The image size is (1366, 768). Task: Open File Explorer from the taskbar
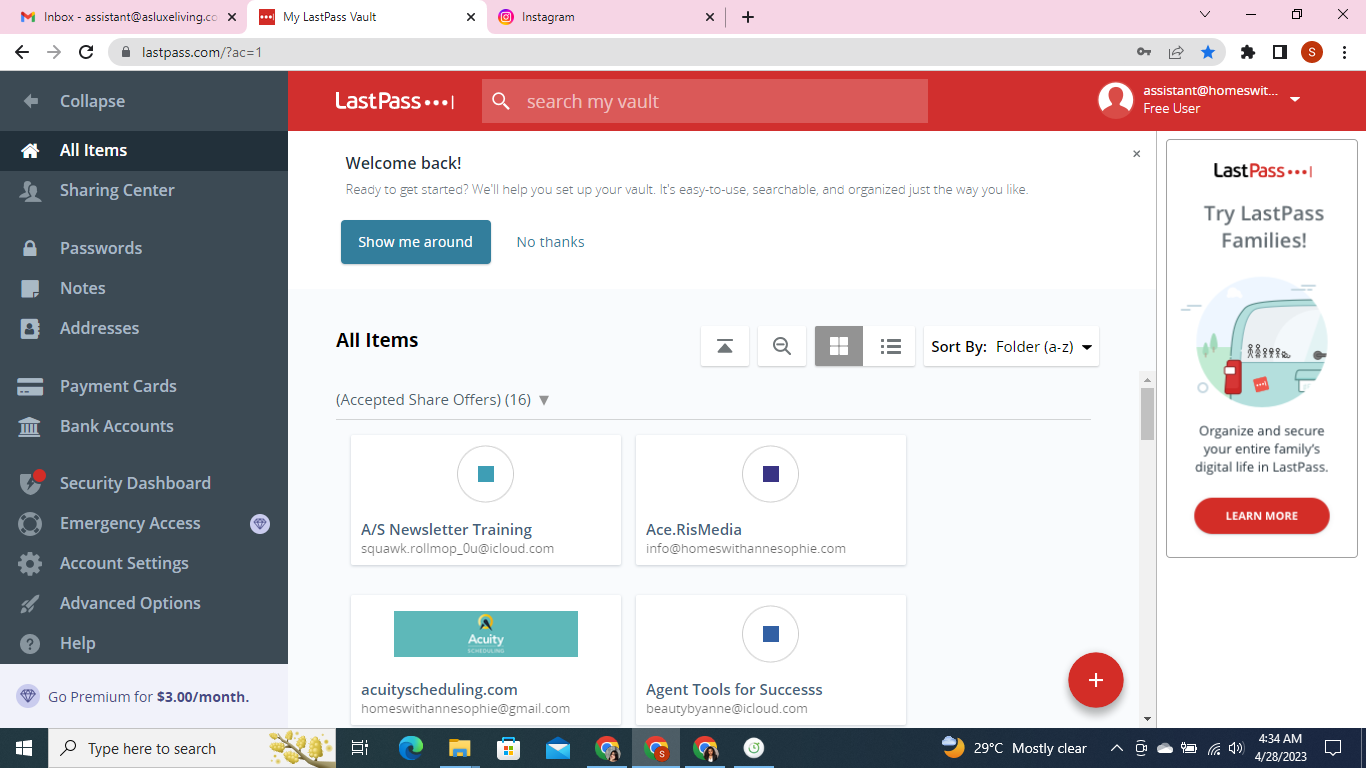tap(460, 748)
